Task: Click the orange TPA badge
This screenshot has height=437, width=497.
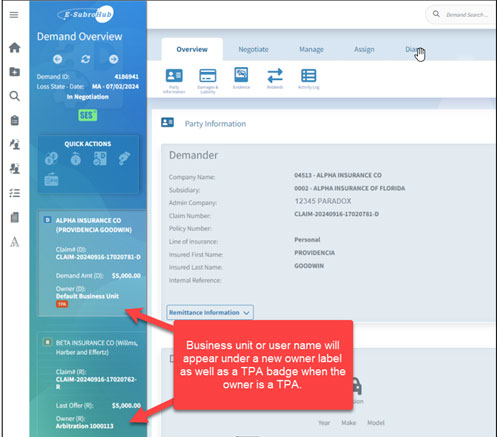Action: (62, 304)
